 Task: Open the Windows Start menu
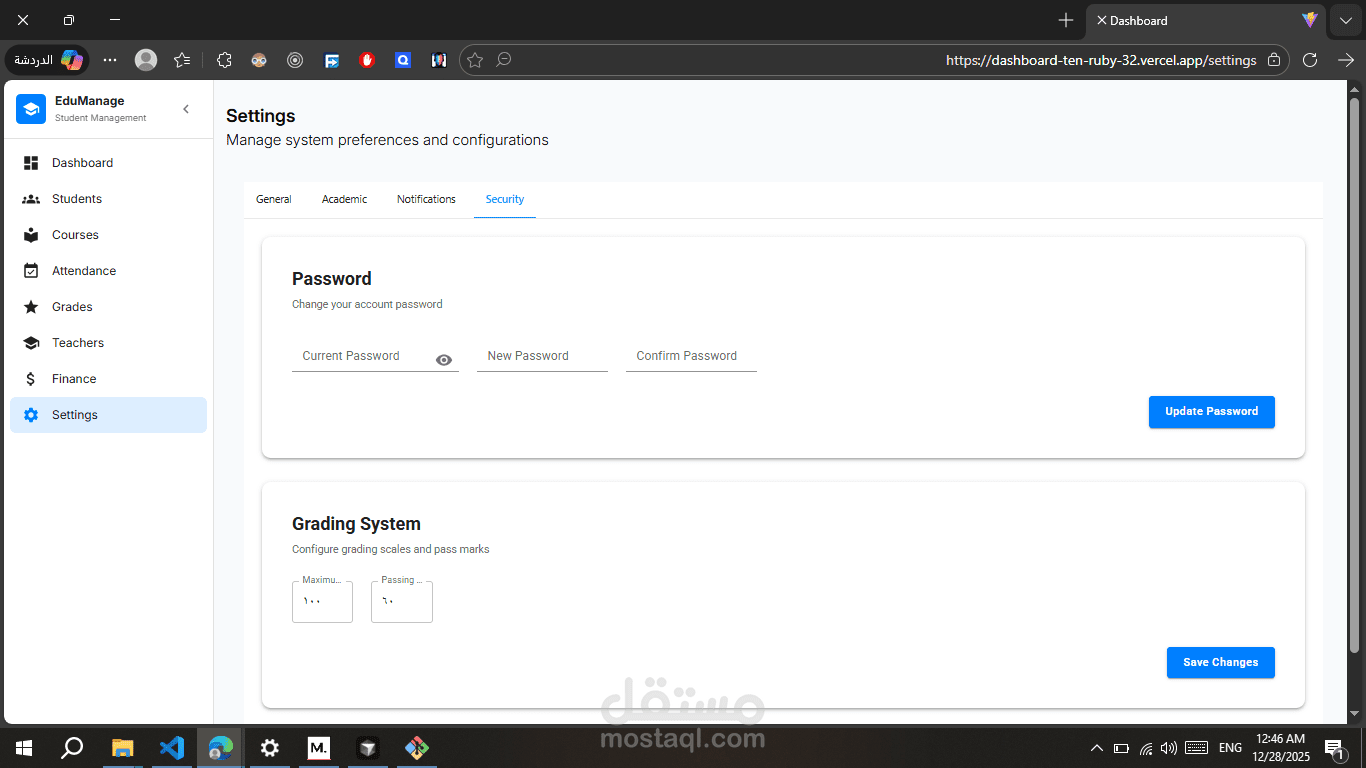[24, 747]
